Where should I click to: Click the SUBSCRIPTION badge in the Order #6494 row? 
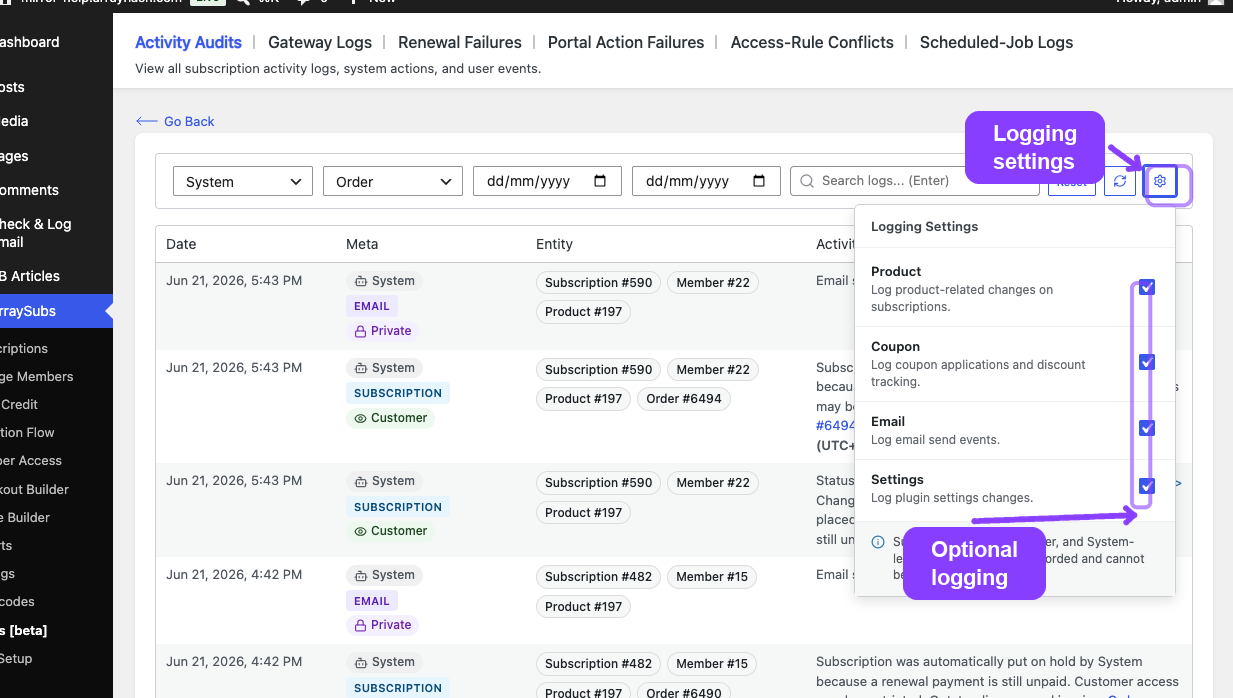[x=398, y=393]
